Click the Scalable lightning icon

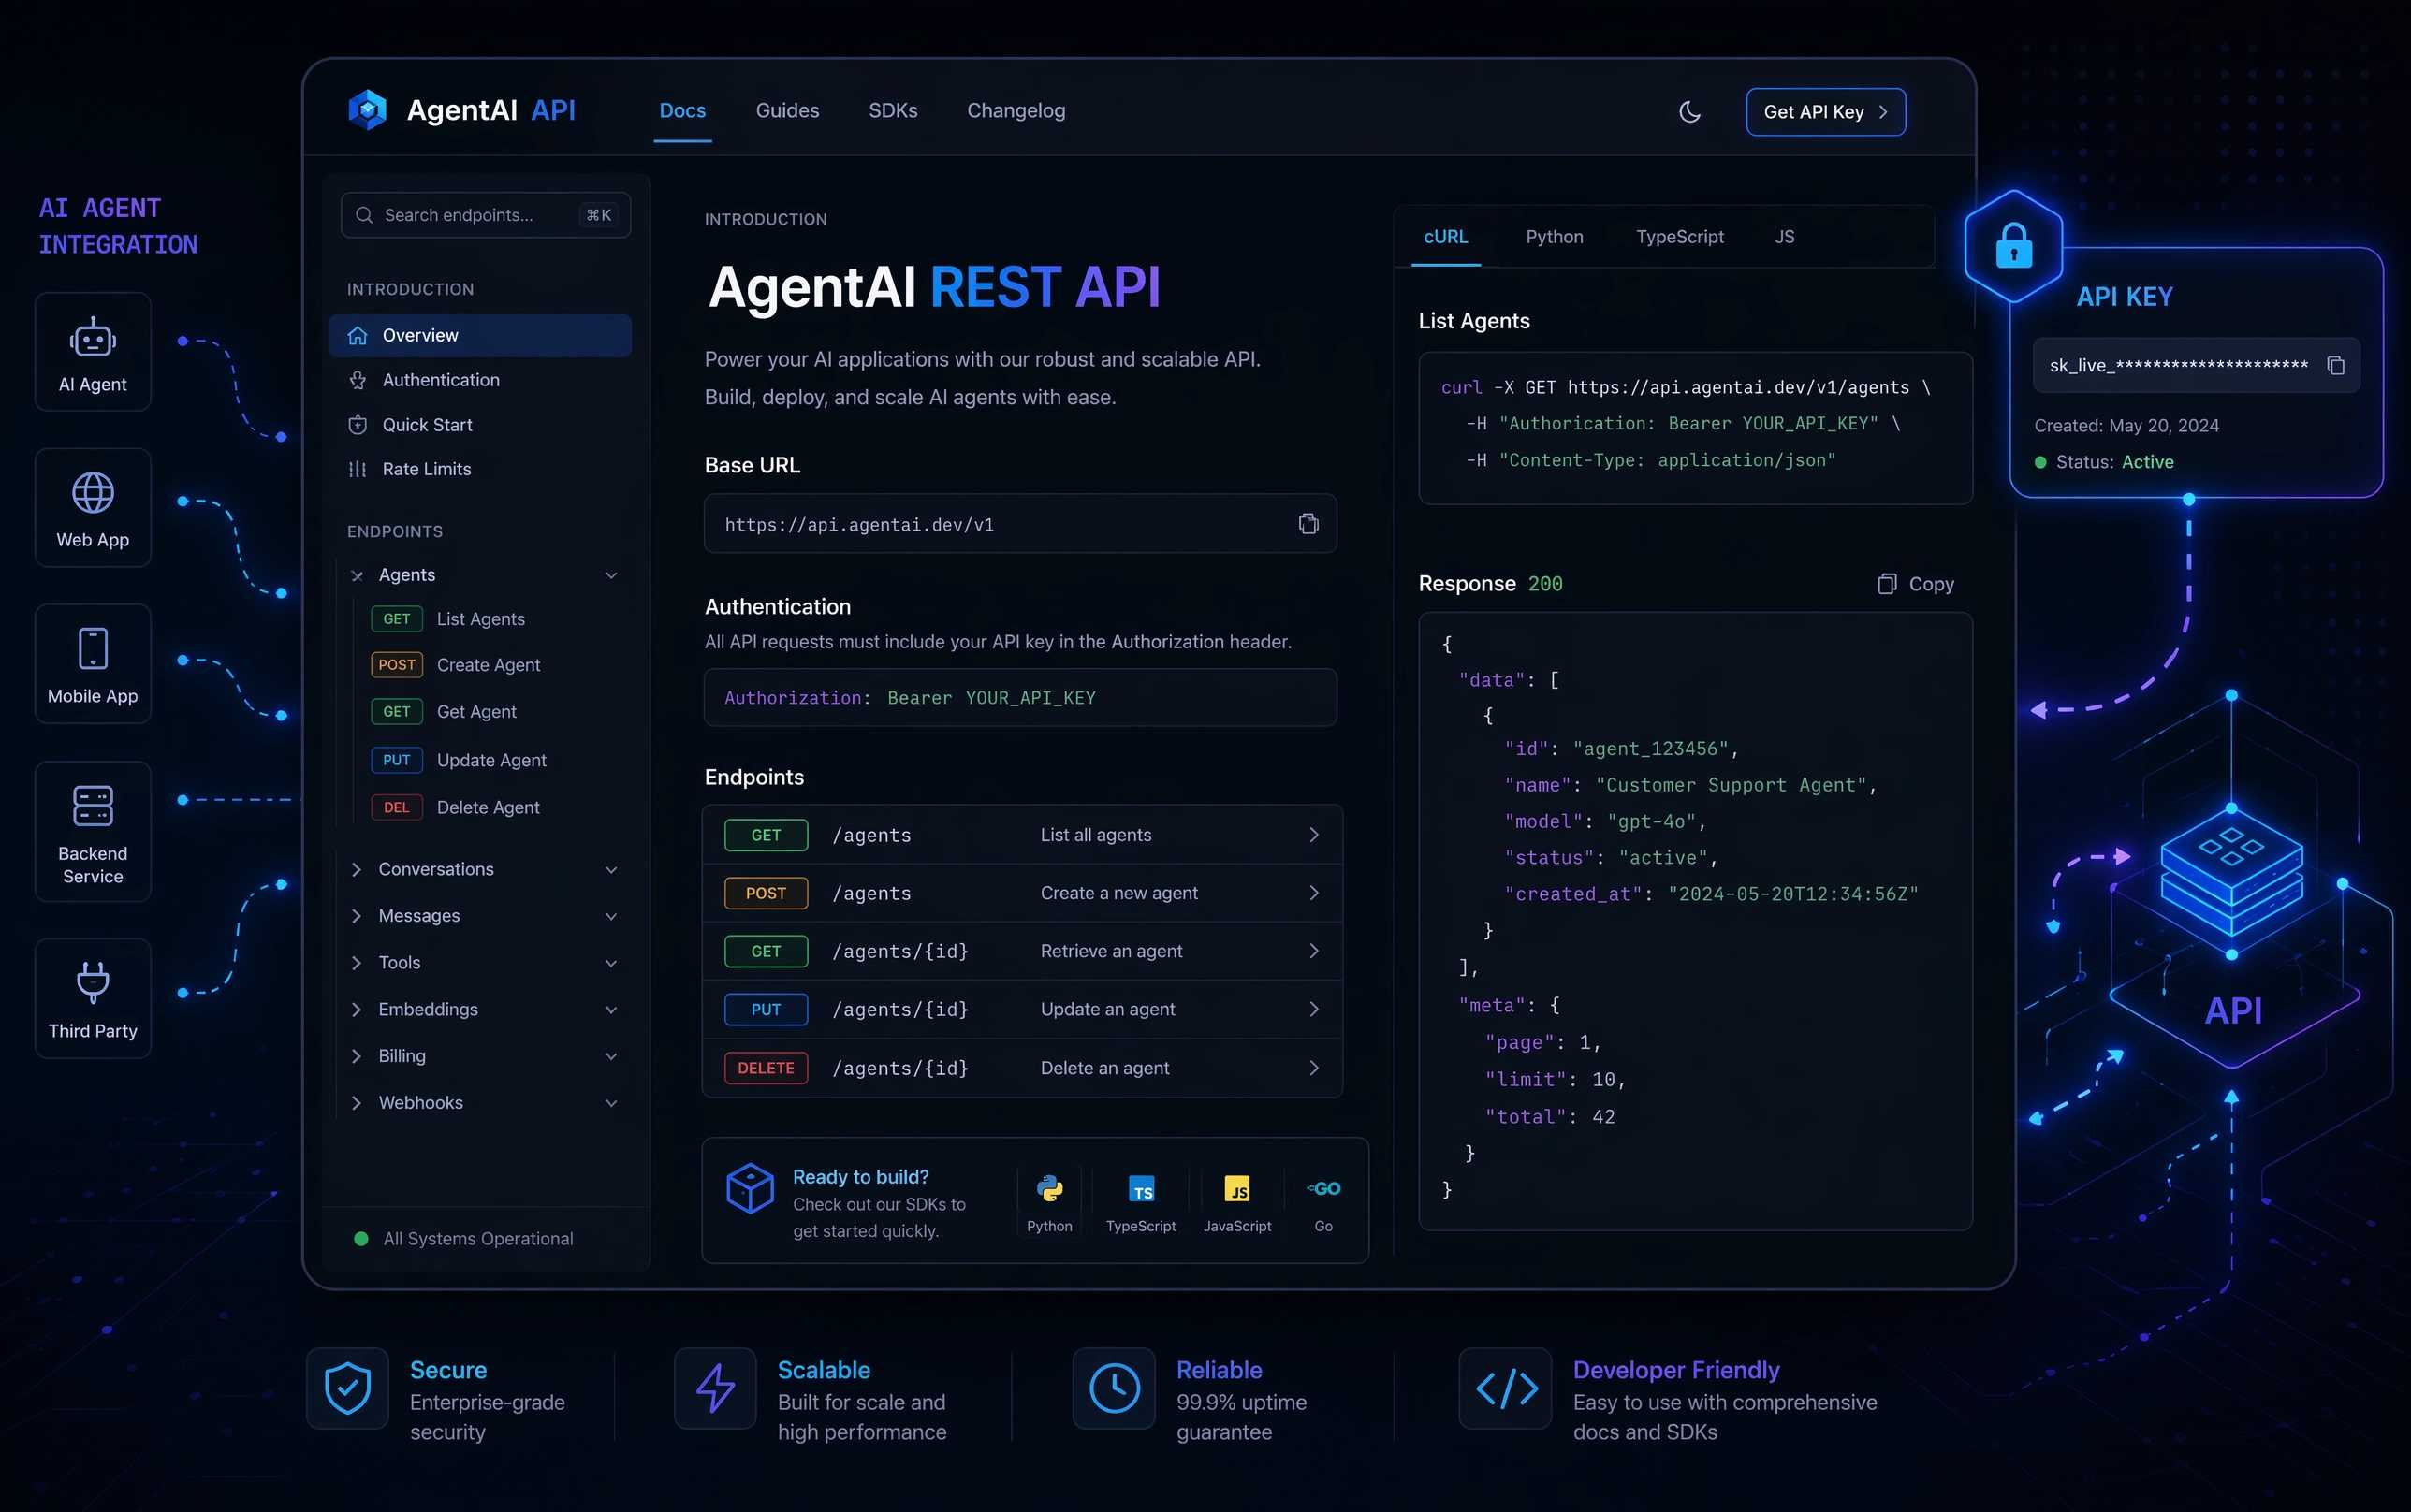pyautogui.click(x=716, y=1388)
